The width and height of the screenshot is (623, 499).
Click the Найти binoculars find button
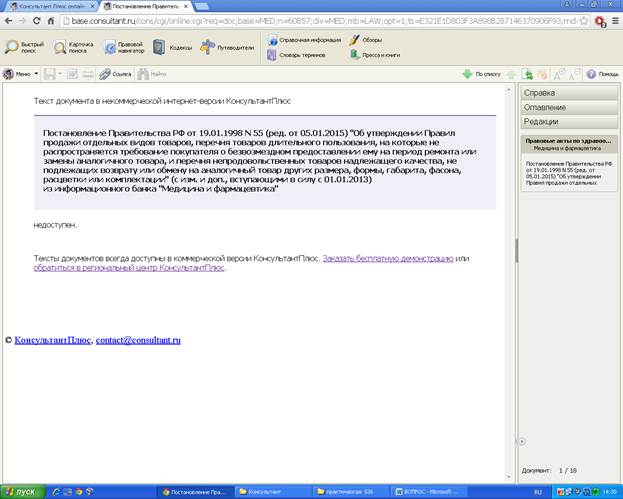click(x=152, y=74)
